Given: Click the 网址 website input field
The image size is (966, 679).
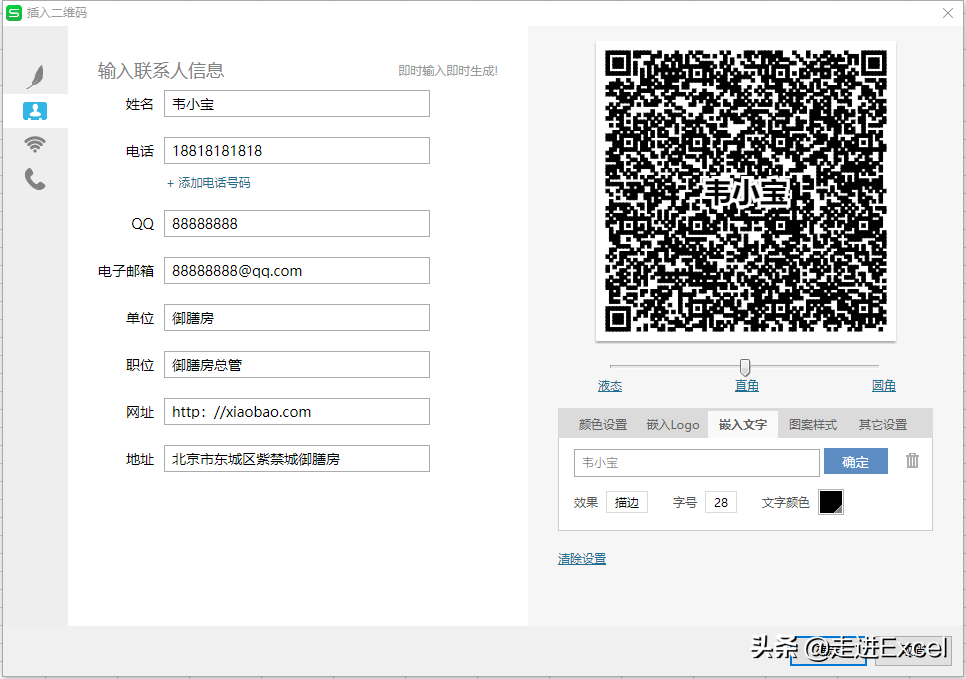Looking at the screenshot, I should (297, 412).
